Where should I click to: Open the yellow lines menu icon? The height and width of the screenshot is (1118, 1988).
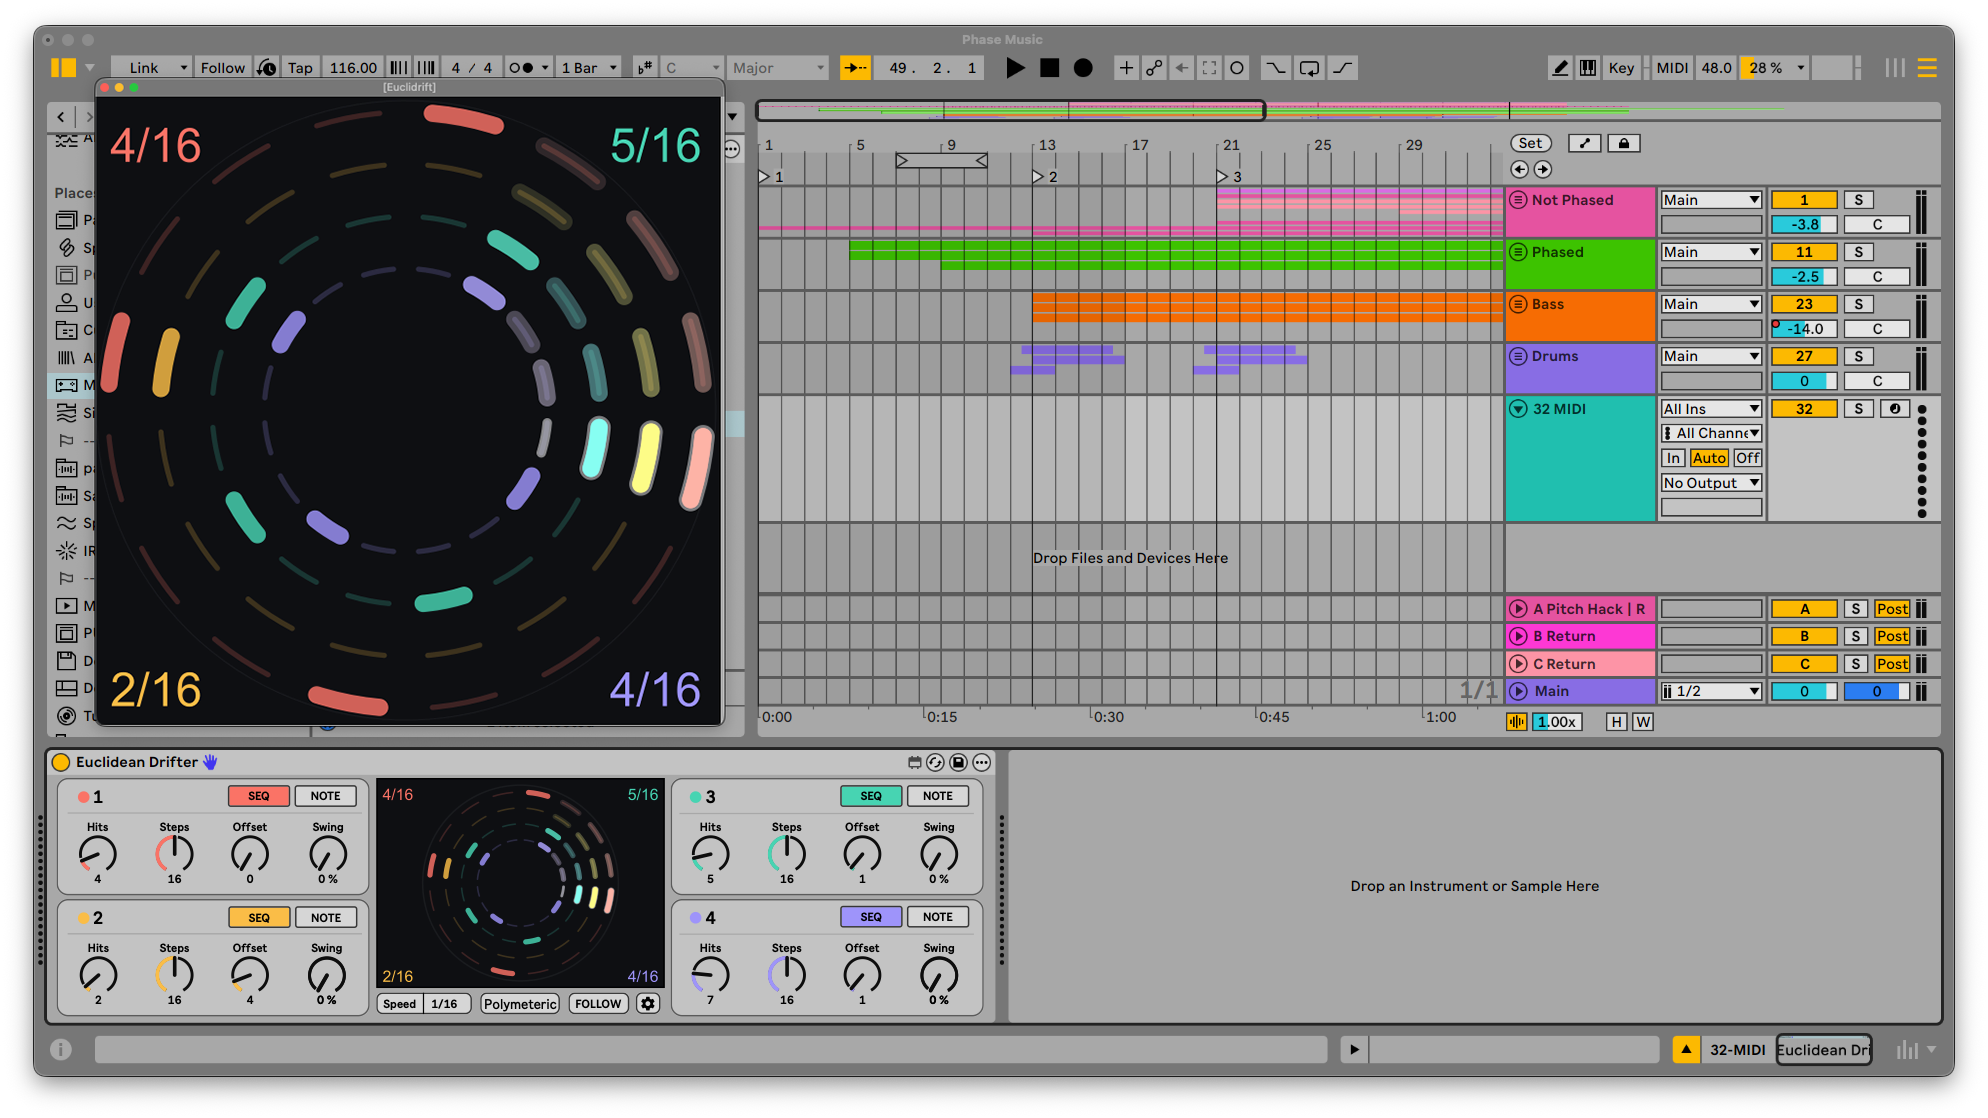(x=1927, y=68)
